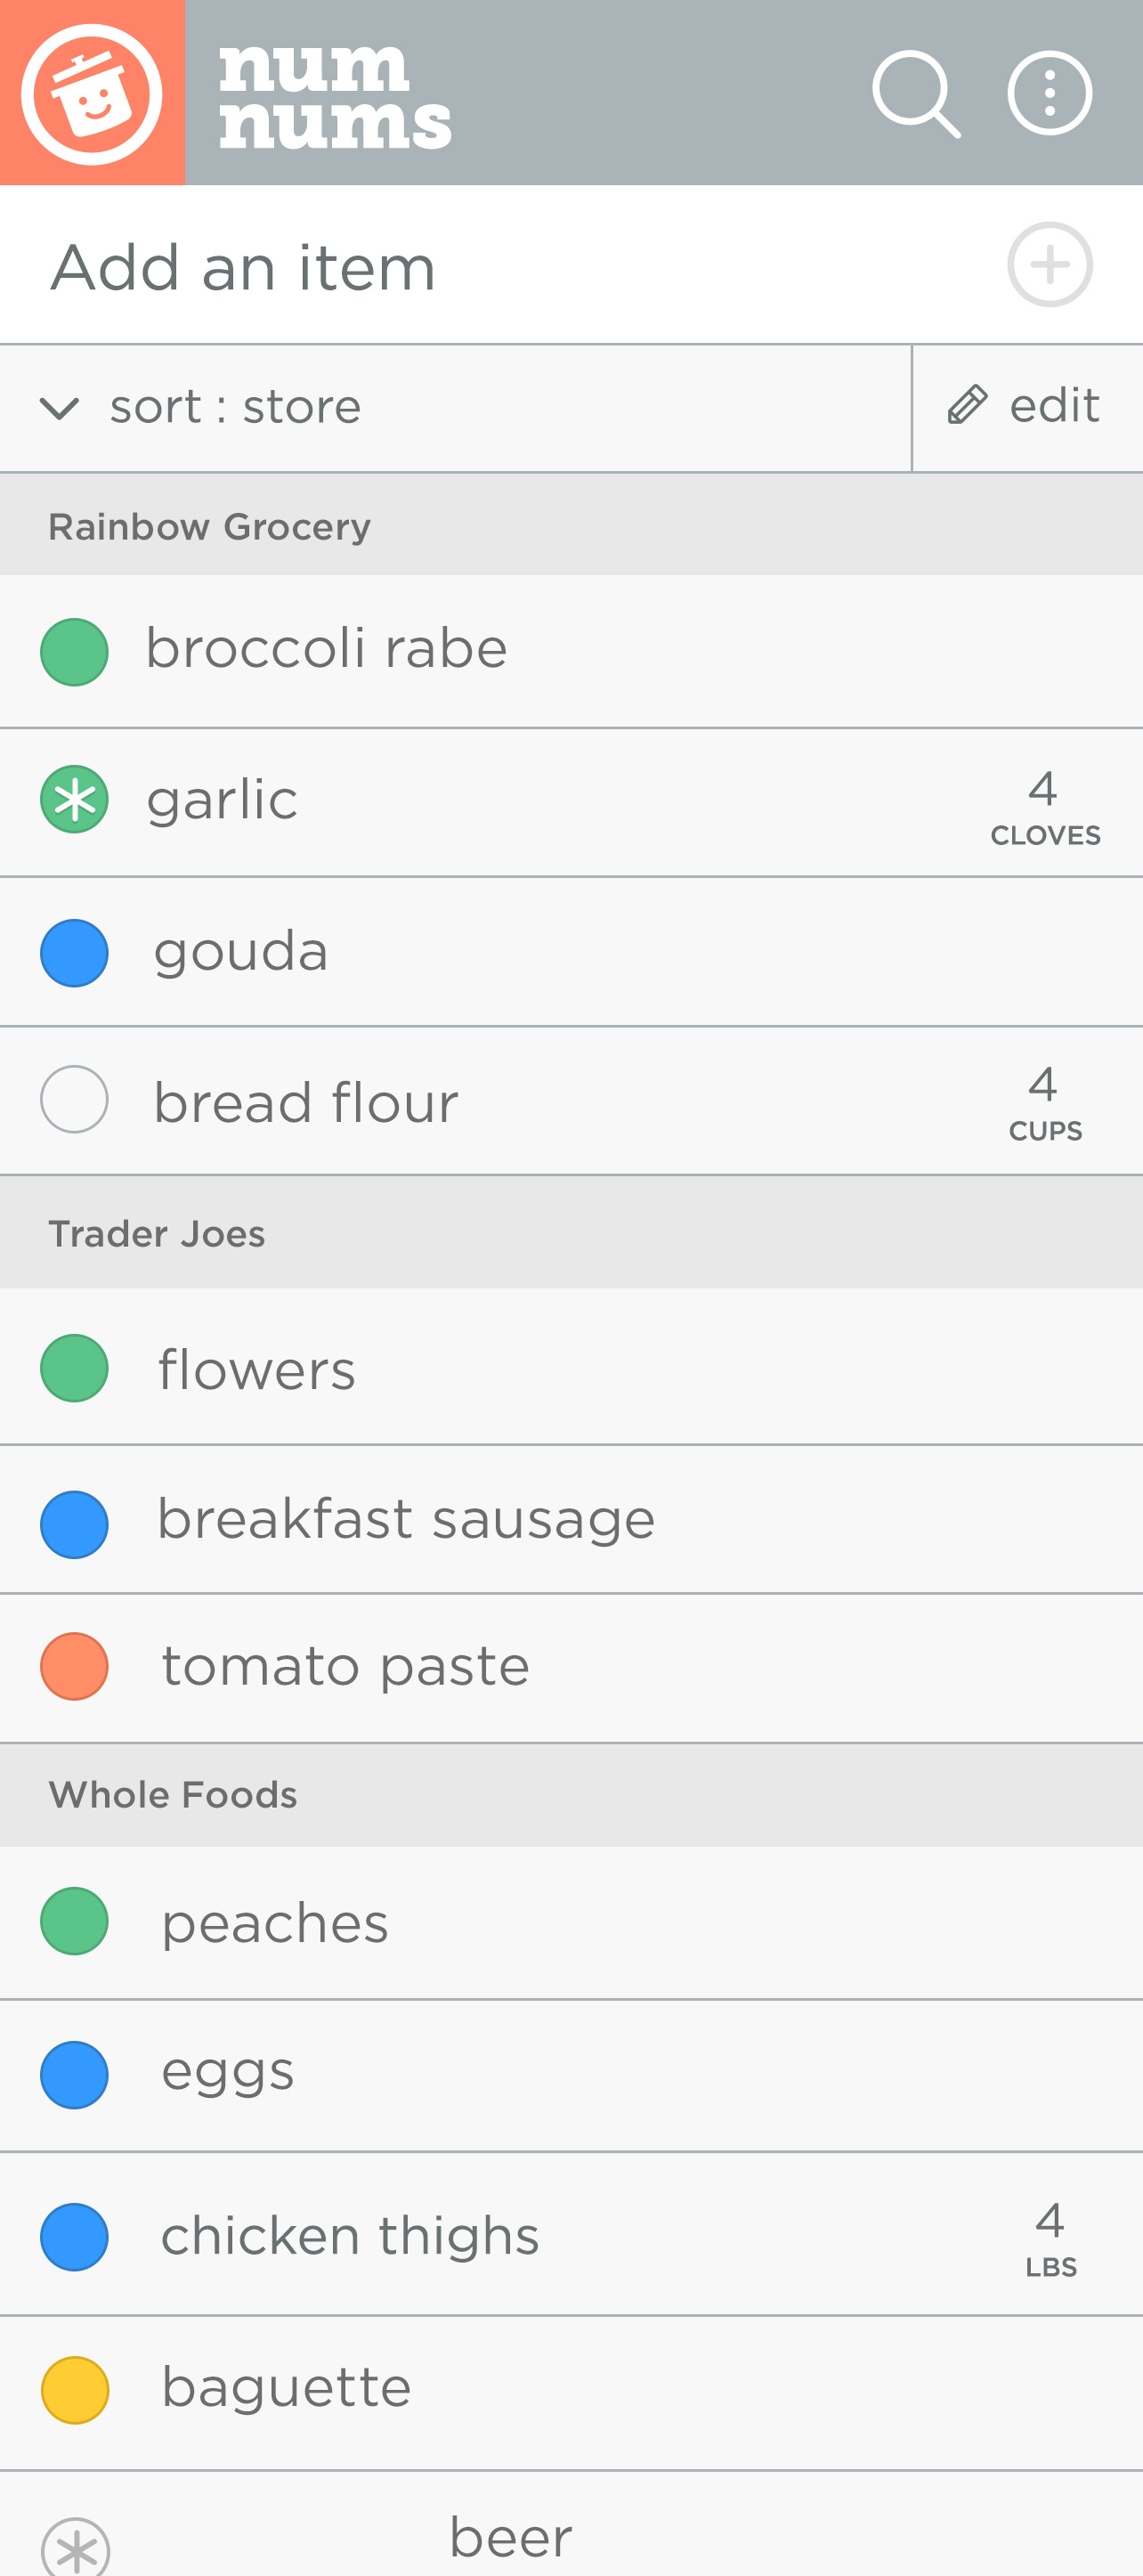Screen dimensions: 1143x2576
Task: Tap the green asterisk beside garlic
Action: 75,799
